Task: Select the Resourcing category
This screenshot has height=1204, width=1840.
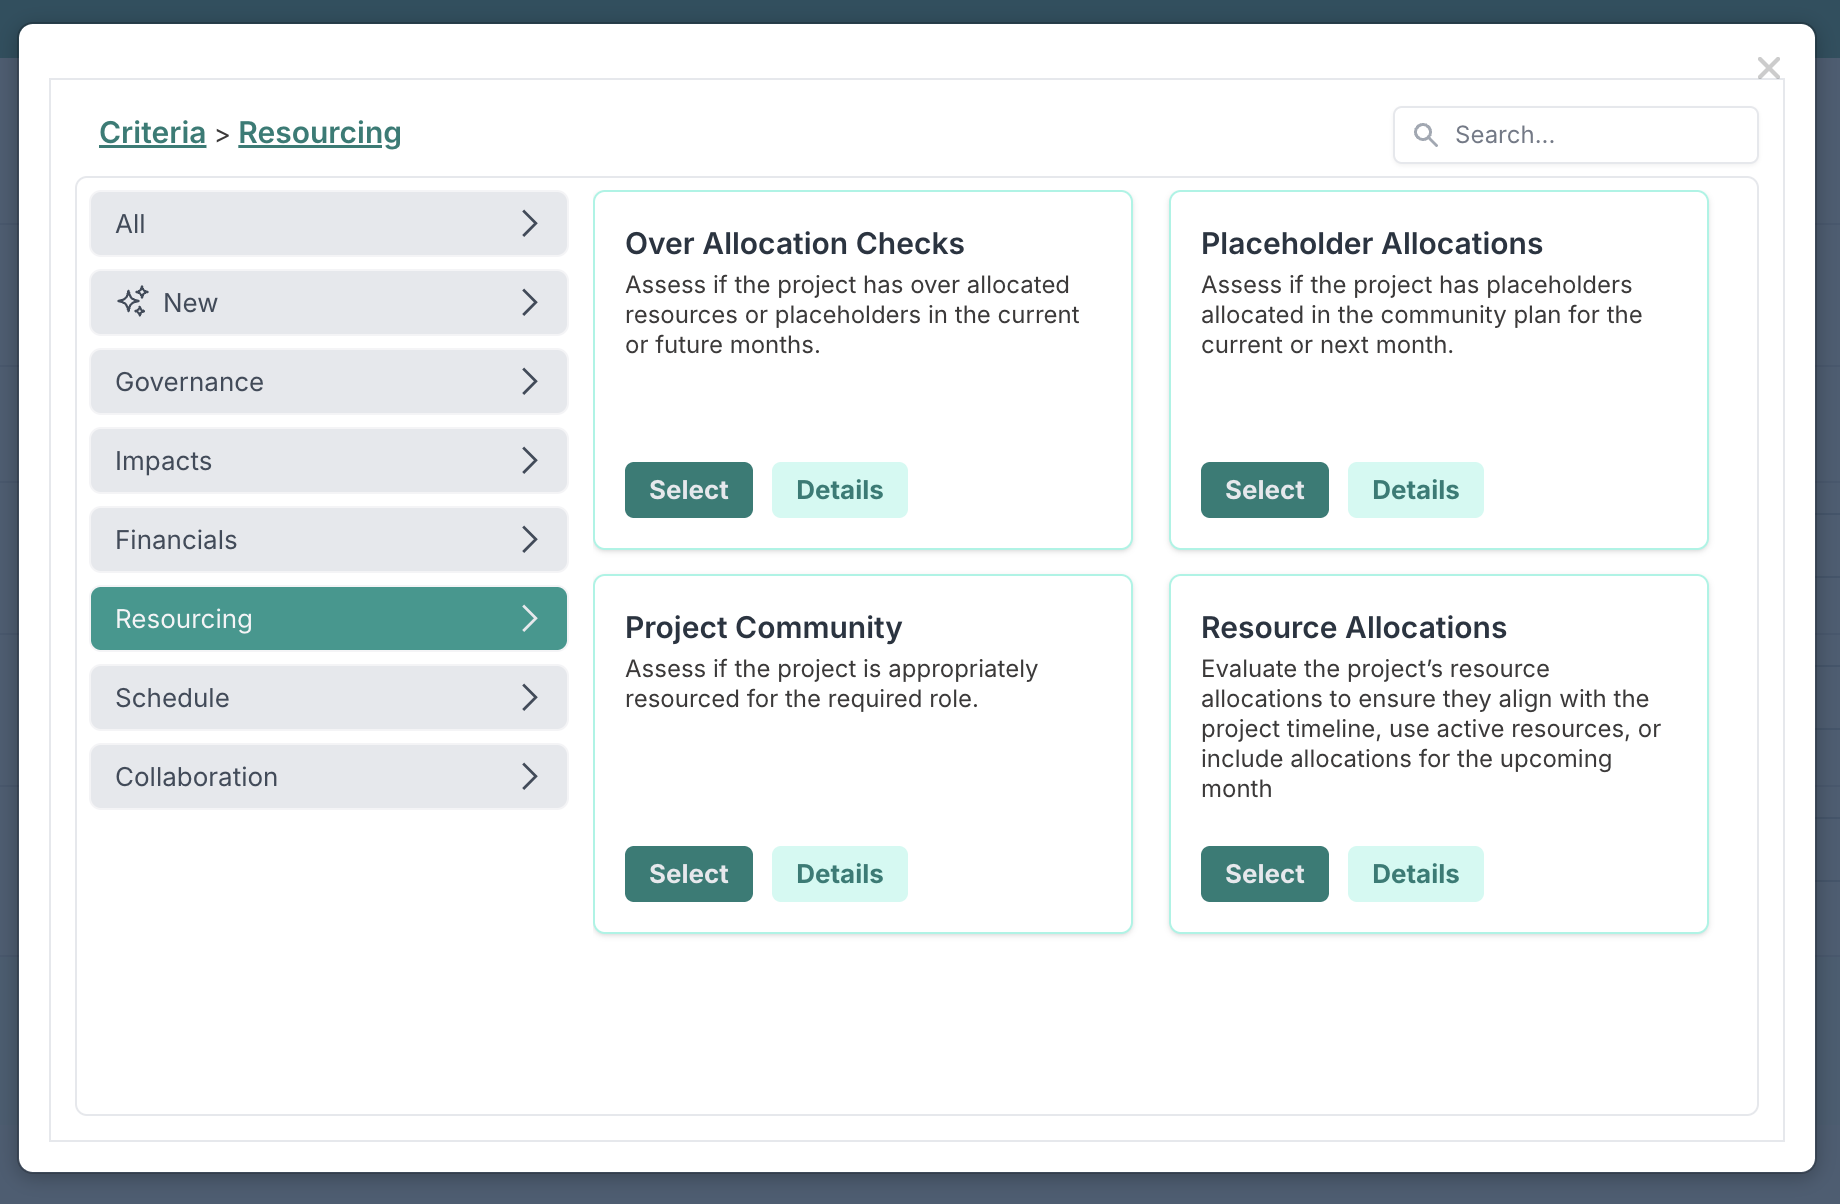Action: click(x=329, y=619)
